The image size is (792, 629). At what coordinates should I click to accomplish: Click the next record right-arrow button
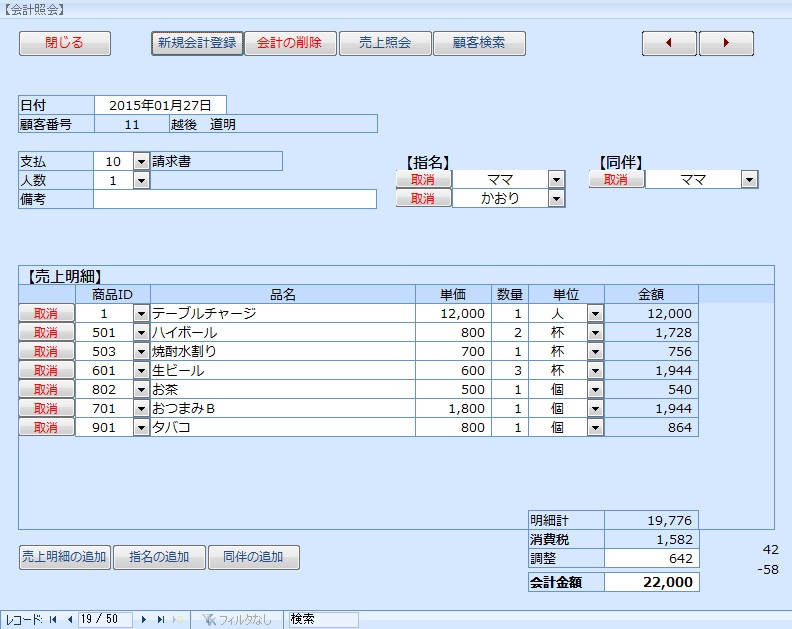click(x=726, y=44)
